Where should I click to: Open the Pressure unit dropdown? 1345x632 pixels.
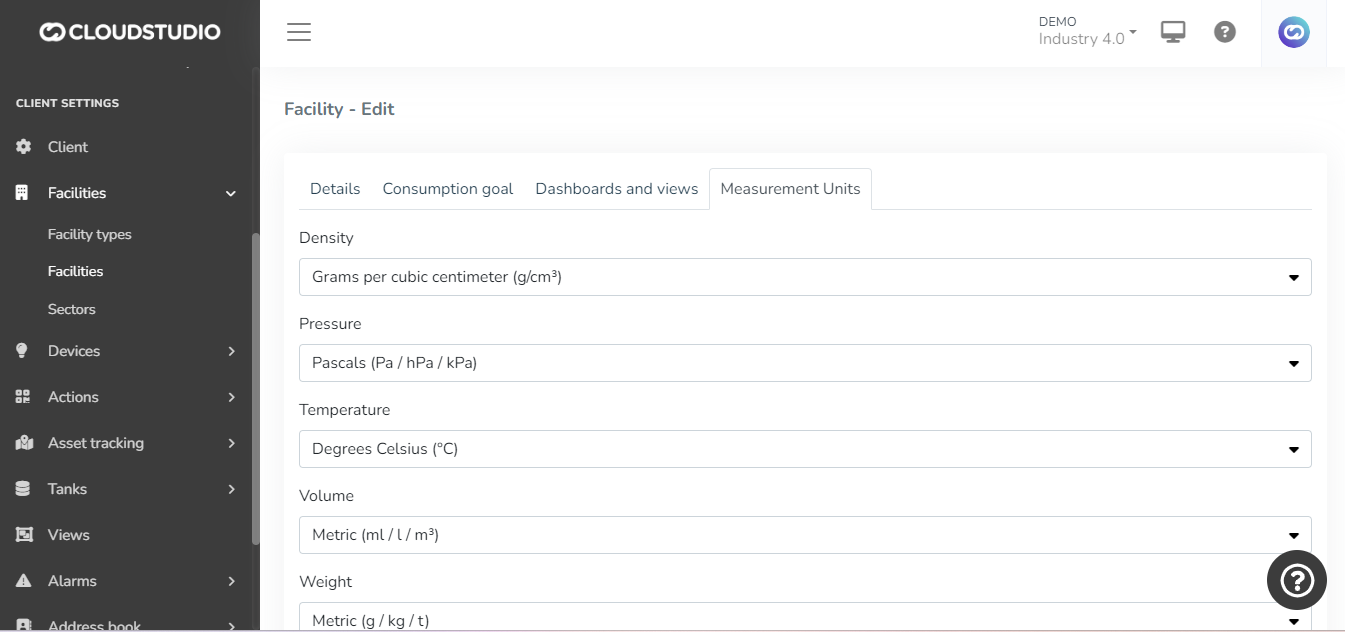pos(804,363)
